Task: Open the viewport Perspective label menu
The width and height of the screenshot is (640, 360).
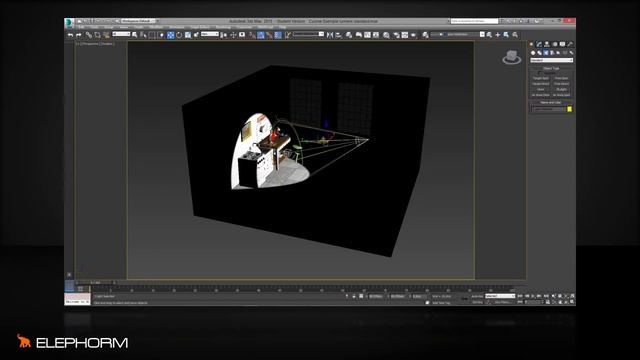Action: tap(91, 44)
